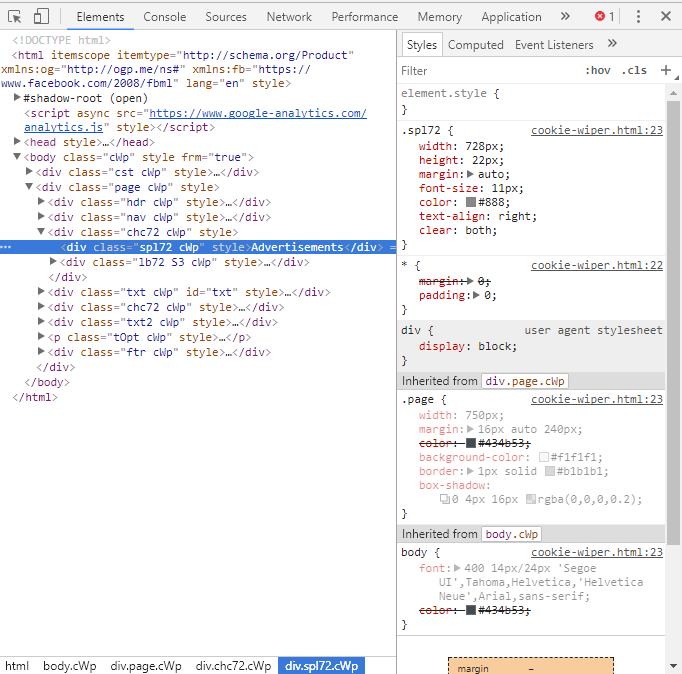Screen dimensions: 682x674
Task: Click the Styles pane scroll-down arrow
Action: coord(673,666)
